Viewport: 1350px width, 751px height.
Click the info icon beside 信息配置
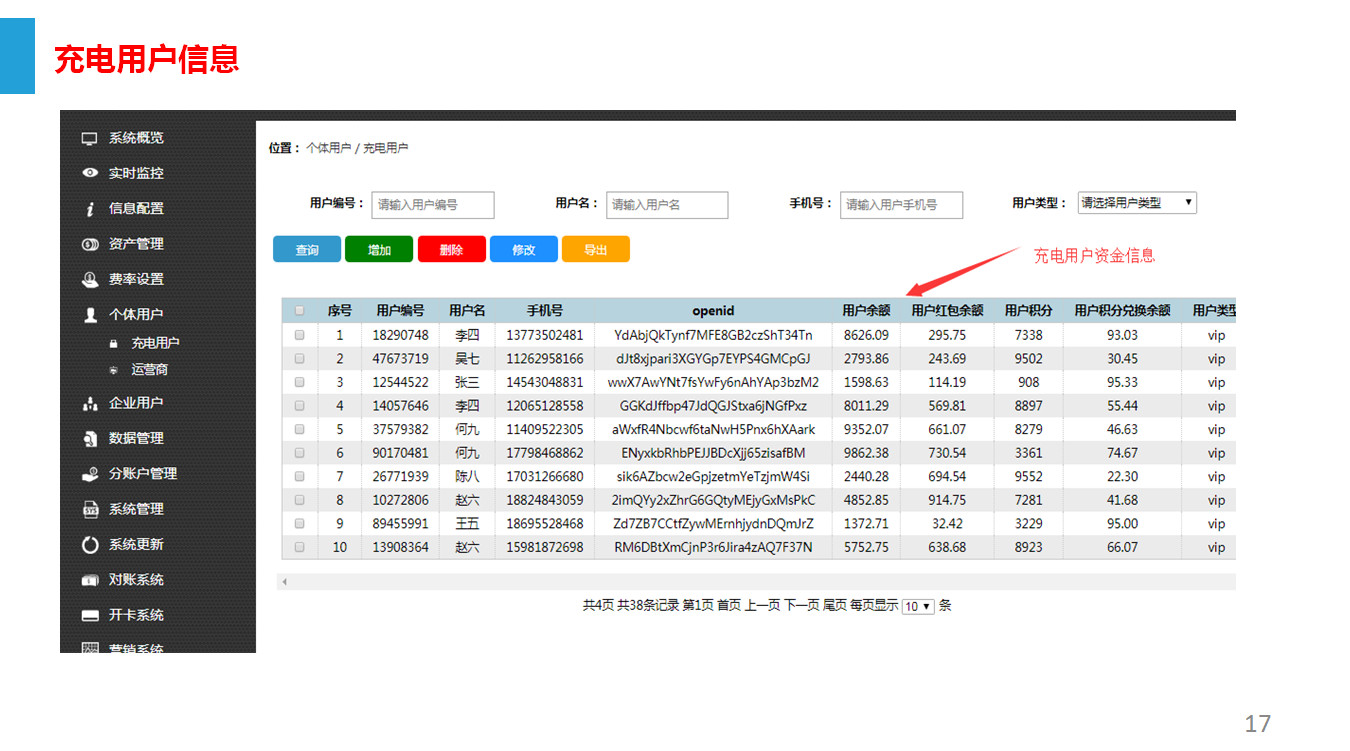point(90,209)
